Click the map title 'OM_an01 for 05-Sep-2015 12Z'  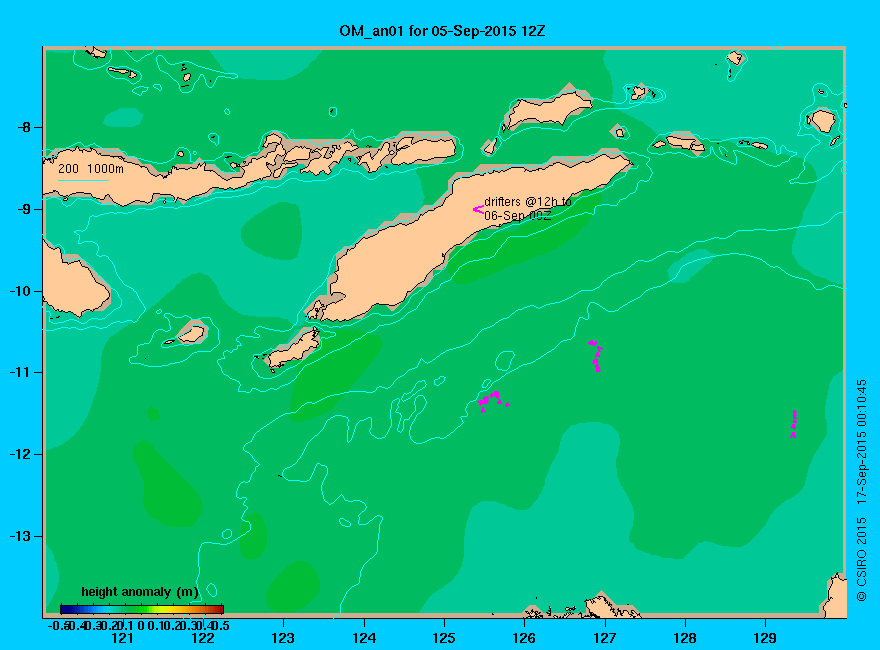(x=442, y=31)
